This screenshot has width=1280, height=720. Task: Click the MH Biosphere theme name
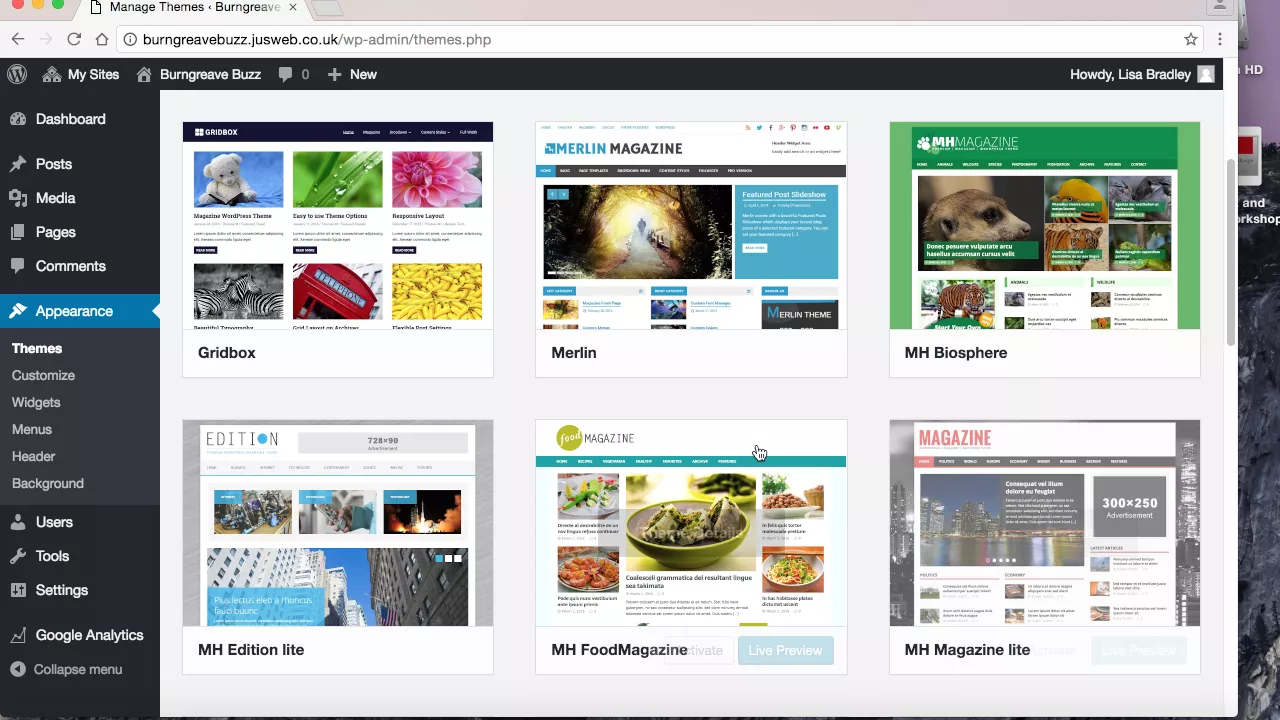coord(956,353)
